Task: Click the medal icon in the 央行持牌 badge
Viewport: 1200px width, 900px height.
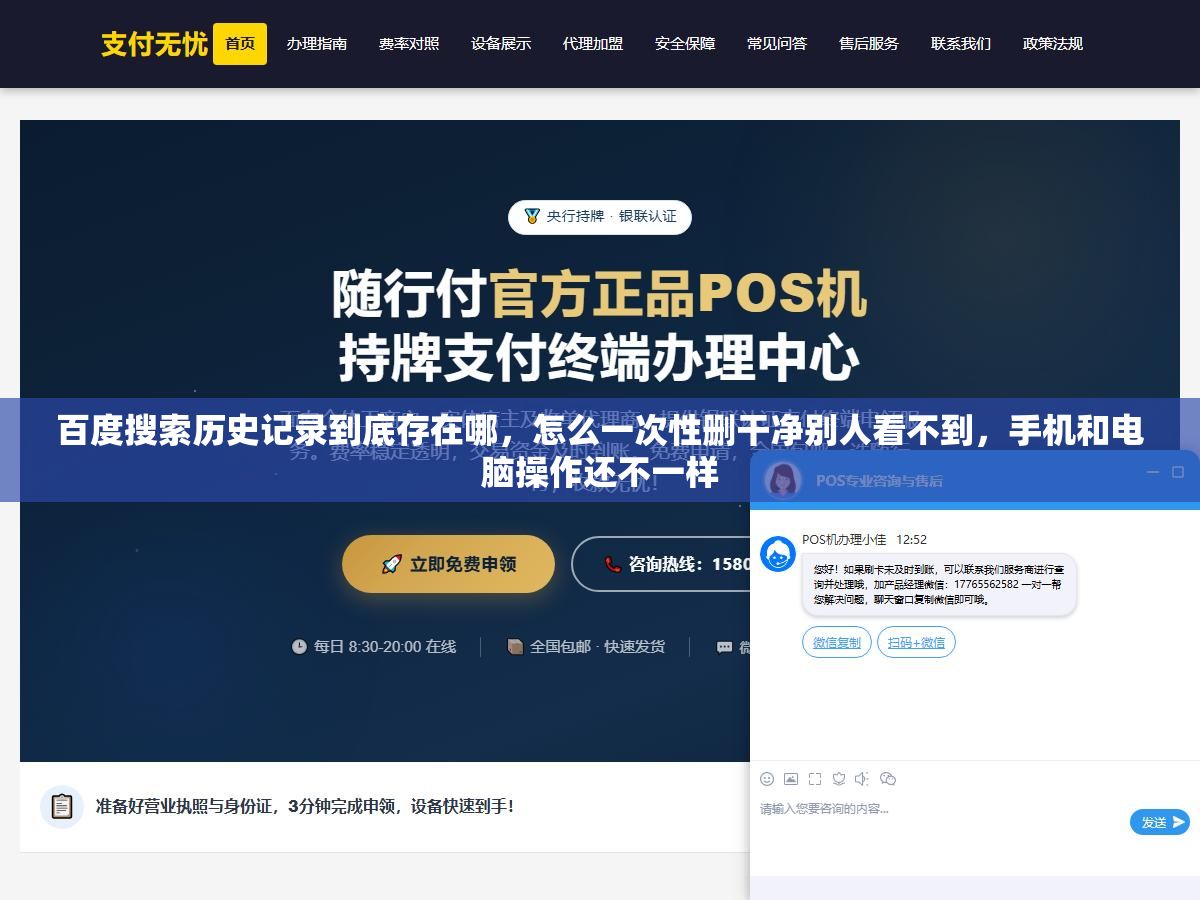Action: pyautogui.click(x=531, y=216)
